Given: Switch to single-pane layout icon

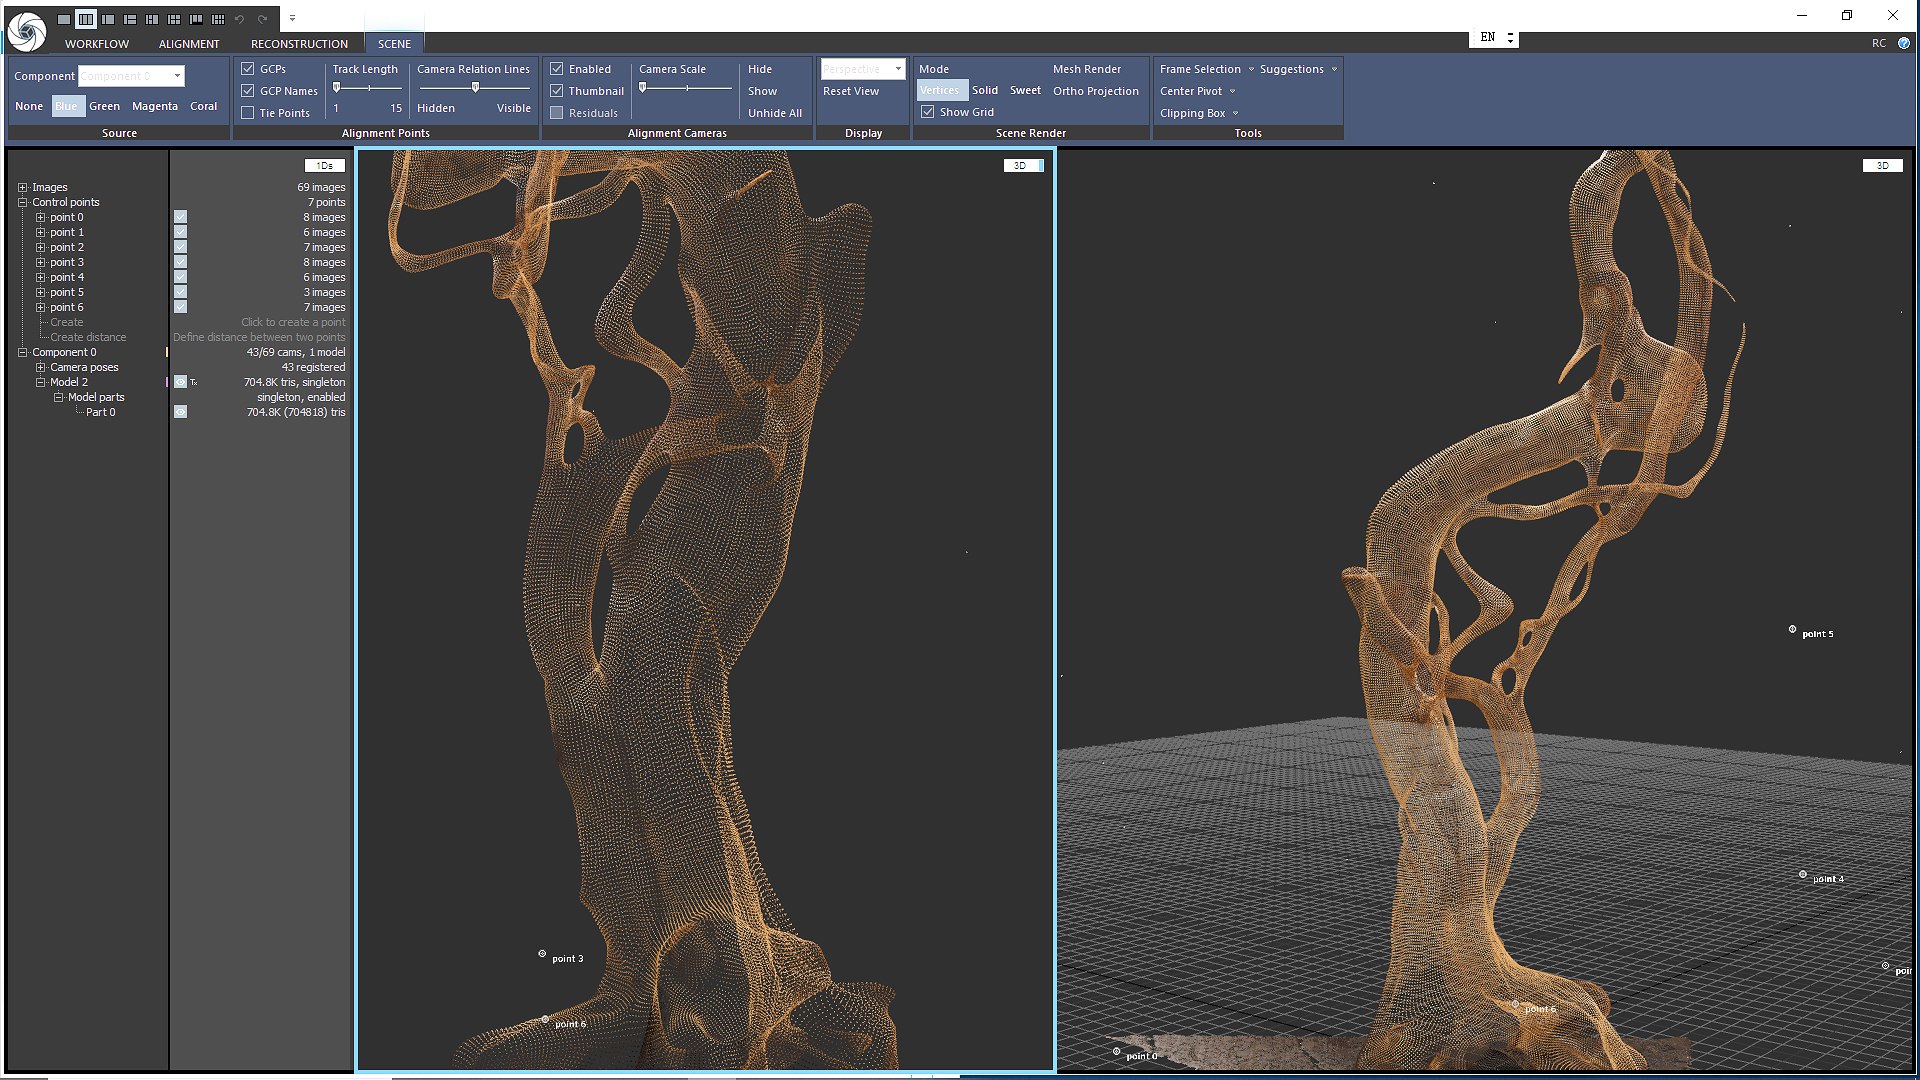Looking at the screenshot, I should tap(64, 19).
